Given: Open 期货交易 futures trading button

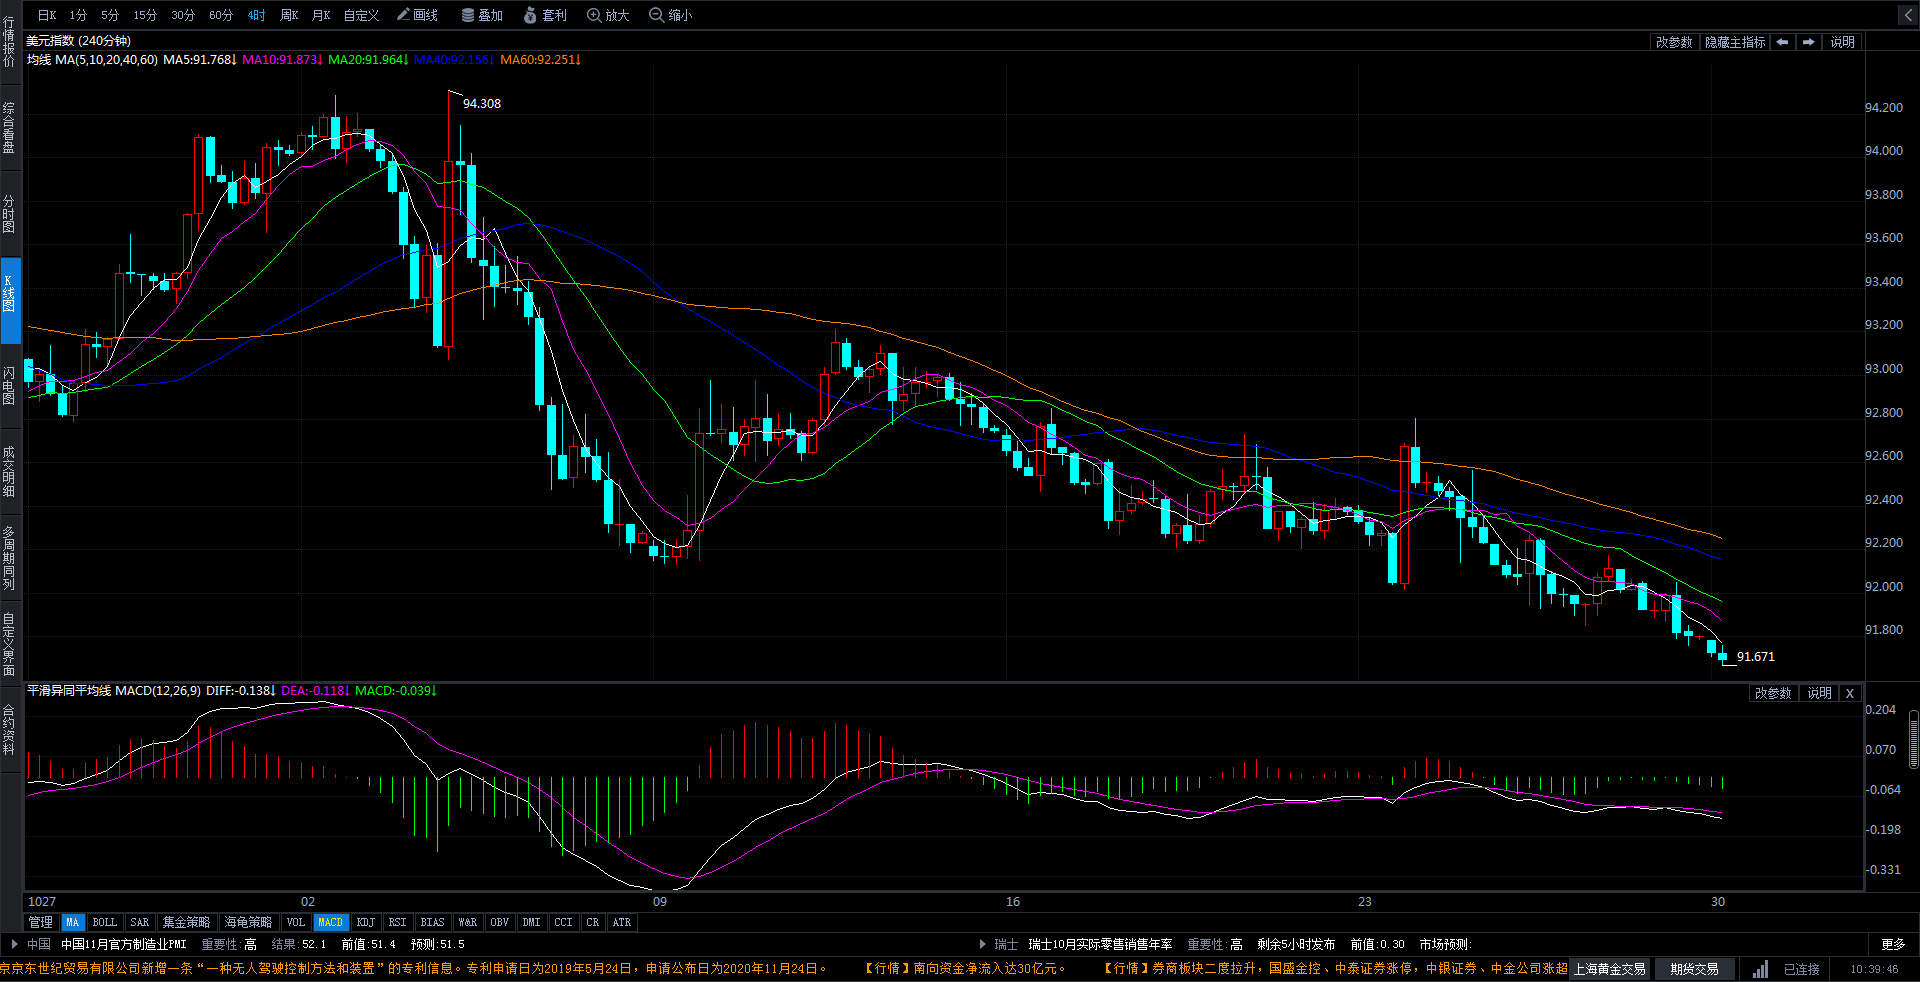Looking at the screenshot, I should [x=1694, y=969].
